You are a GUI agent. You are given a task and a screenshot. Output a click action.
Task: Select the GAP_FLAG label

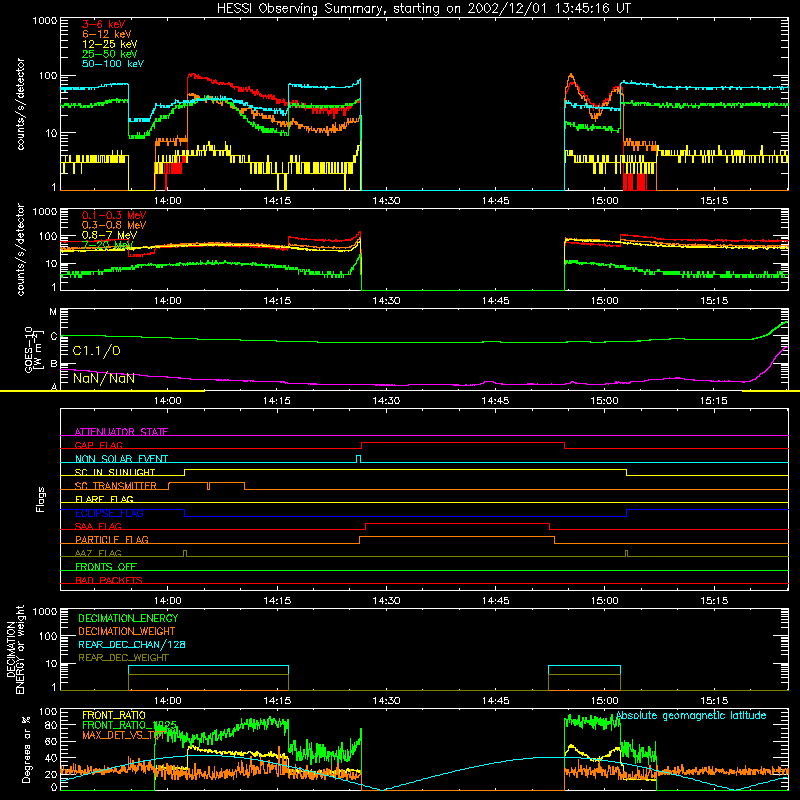coord(98,445)
